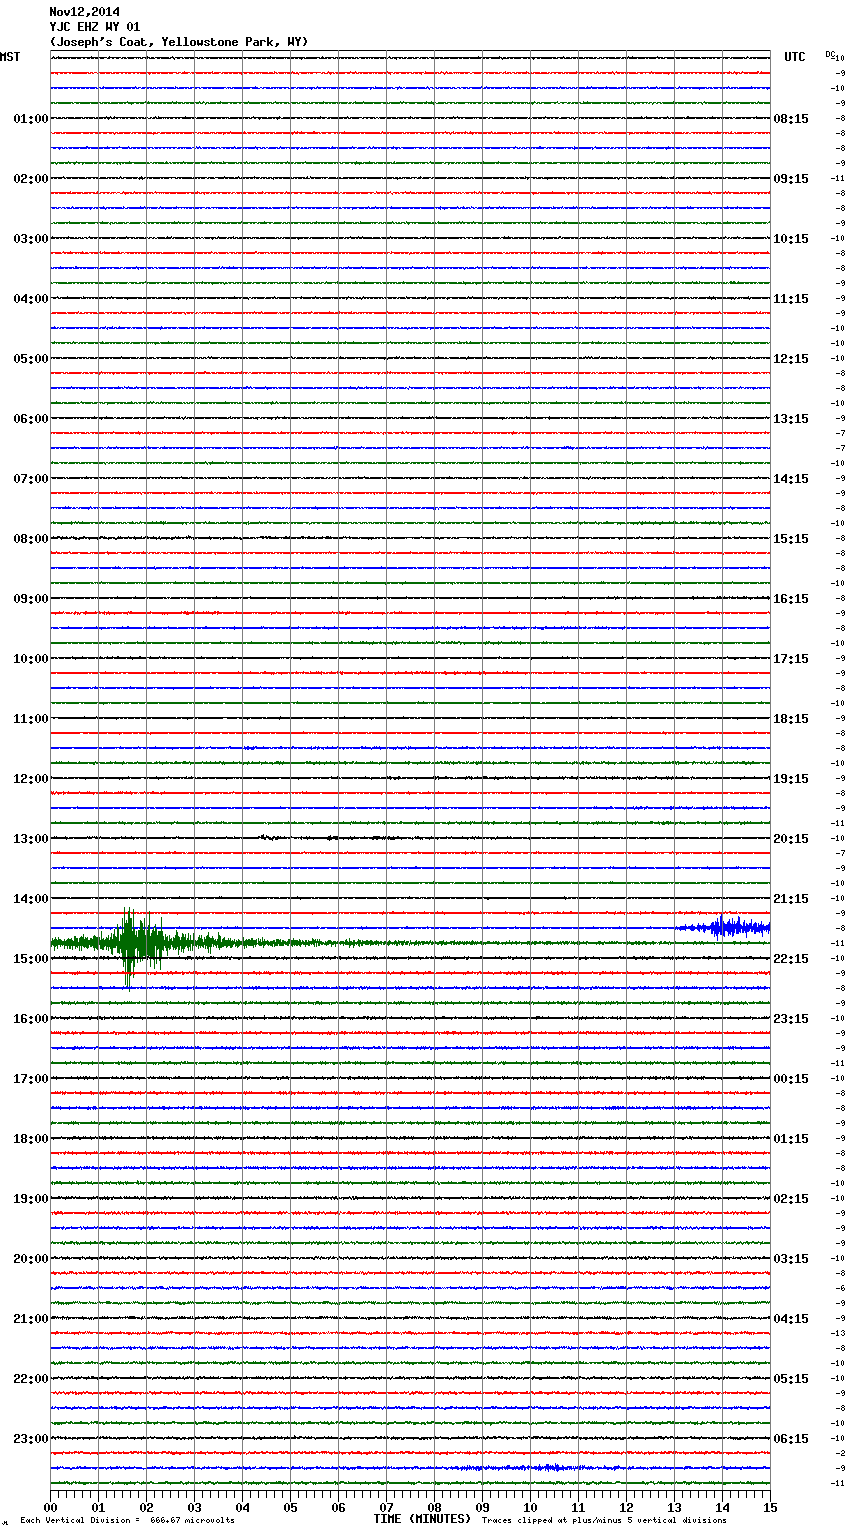850x1534 pixels.
Task: Select the 00:15 UTC time label
Action: coord(791,1079)
